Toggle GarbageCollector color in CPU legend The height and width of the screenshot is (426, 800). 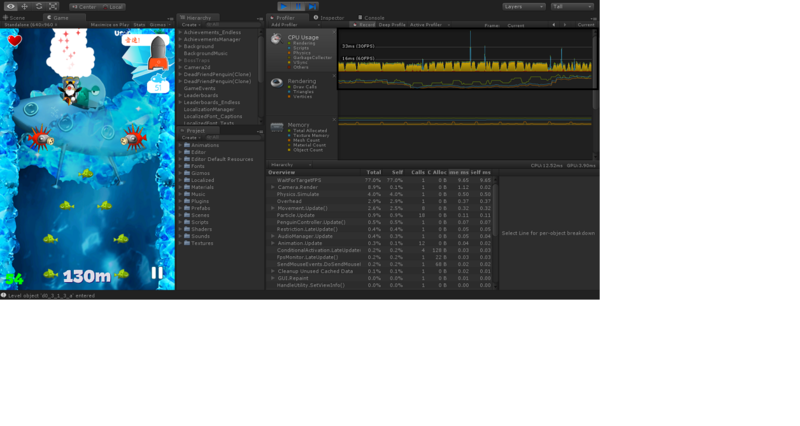click(289, 58)
